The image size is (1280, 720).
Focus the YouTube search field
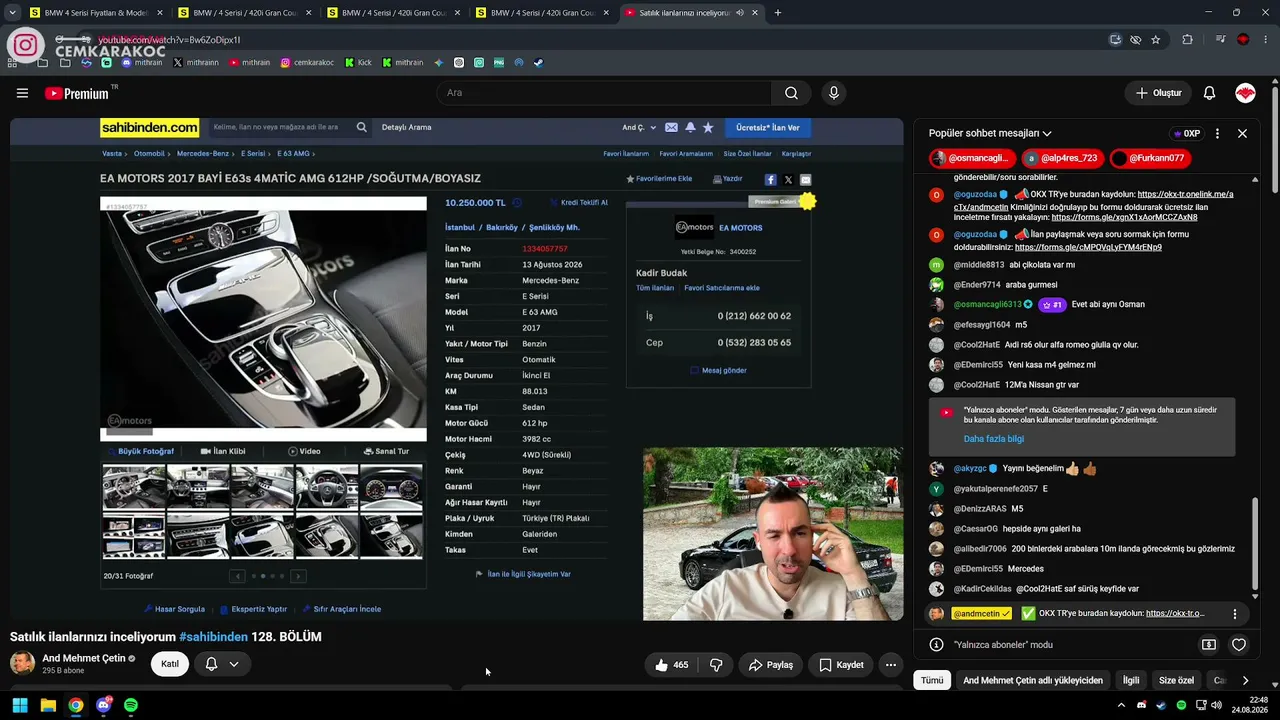[604, 93]
